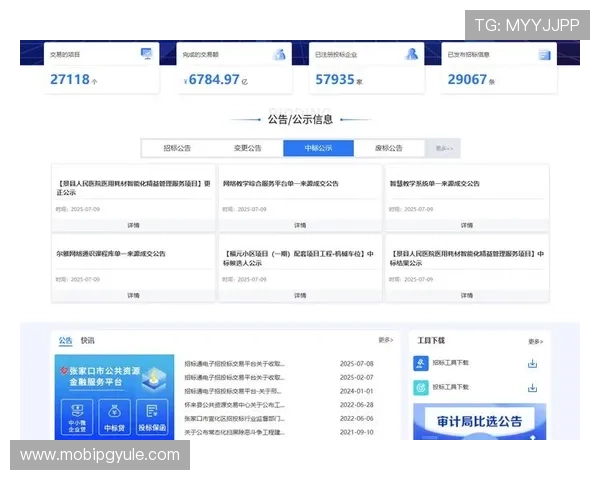Viewport: 600px width, 480px height.
Task: Click the 招标工具下载 label
Action: click(450, 362)
